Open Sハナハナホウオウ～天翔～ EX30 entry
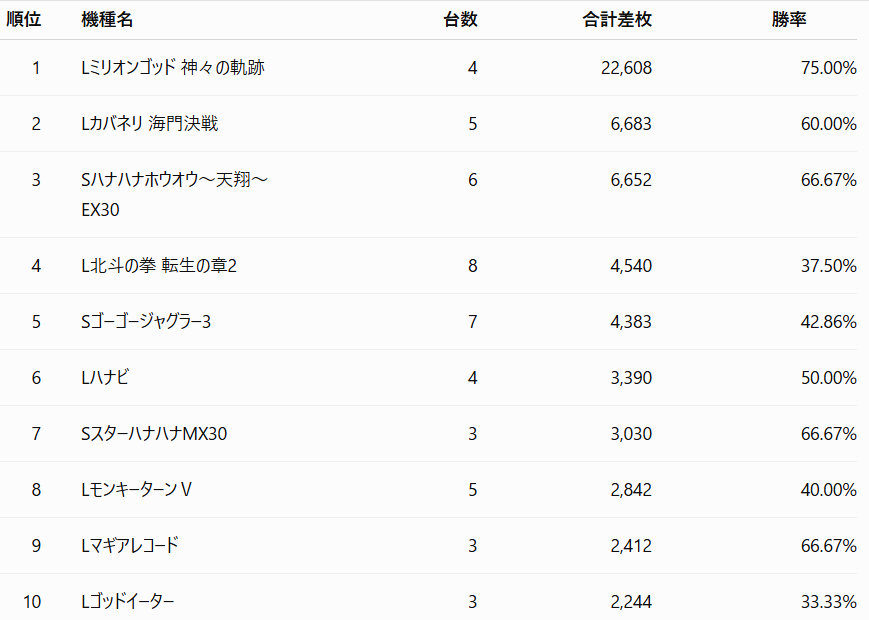The width and height of the screenshot is (869, 620). (x=175, y=194)
